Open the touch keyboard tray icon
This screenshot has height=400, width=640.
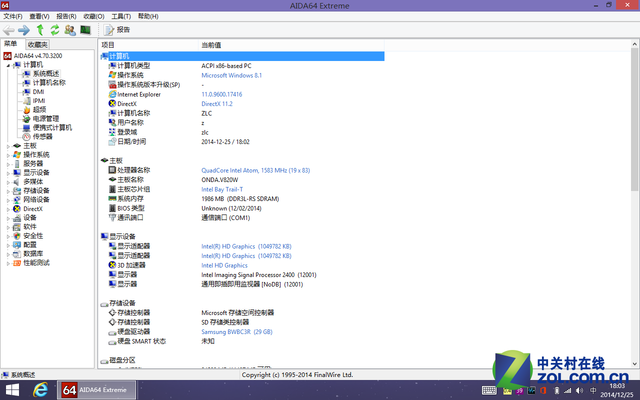click(489, 391)
